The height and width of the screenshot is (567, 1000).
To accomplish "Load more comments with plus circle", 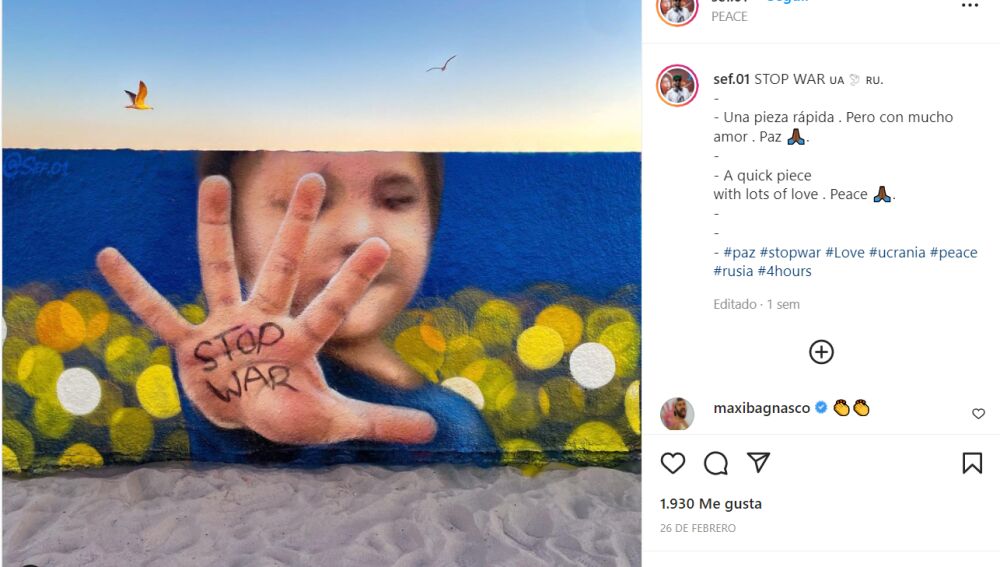I will point(821,352).
